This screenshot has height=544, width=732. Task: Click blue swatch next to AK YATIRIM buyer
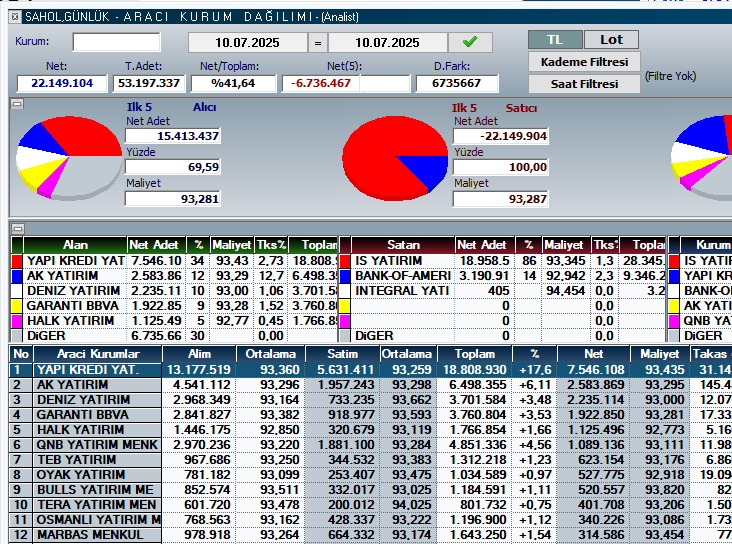tap(17, 276)
